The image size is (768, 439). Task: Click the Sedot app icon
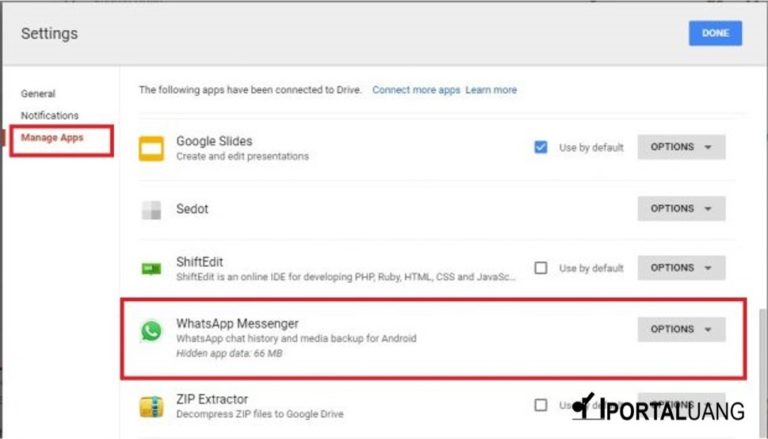click(x=151, y=209)
